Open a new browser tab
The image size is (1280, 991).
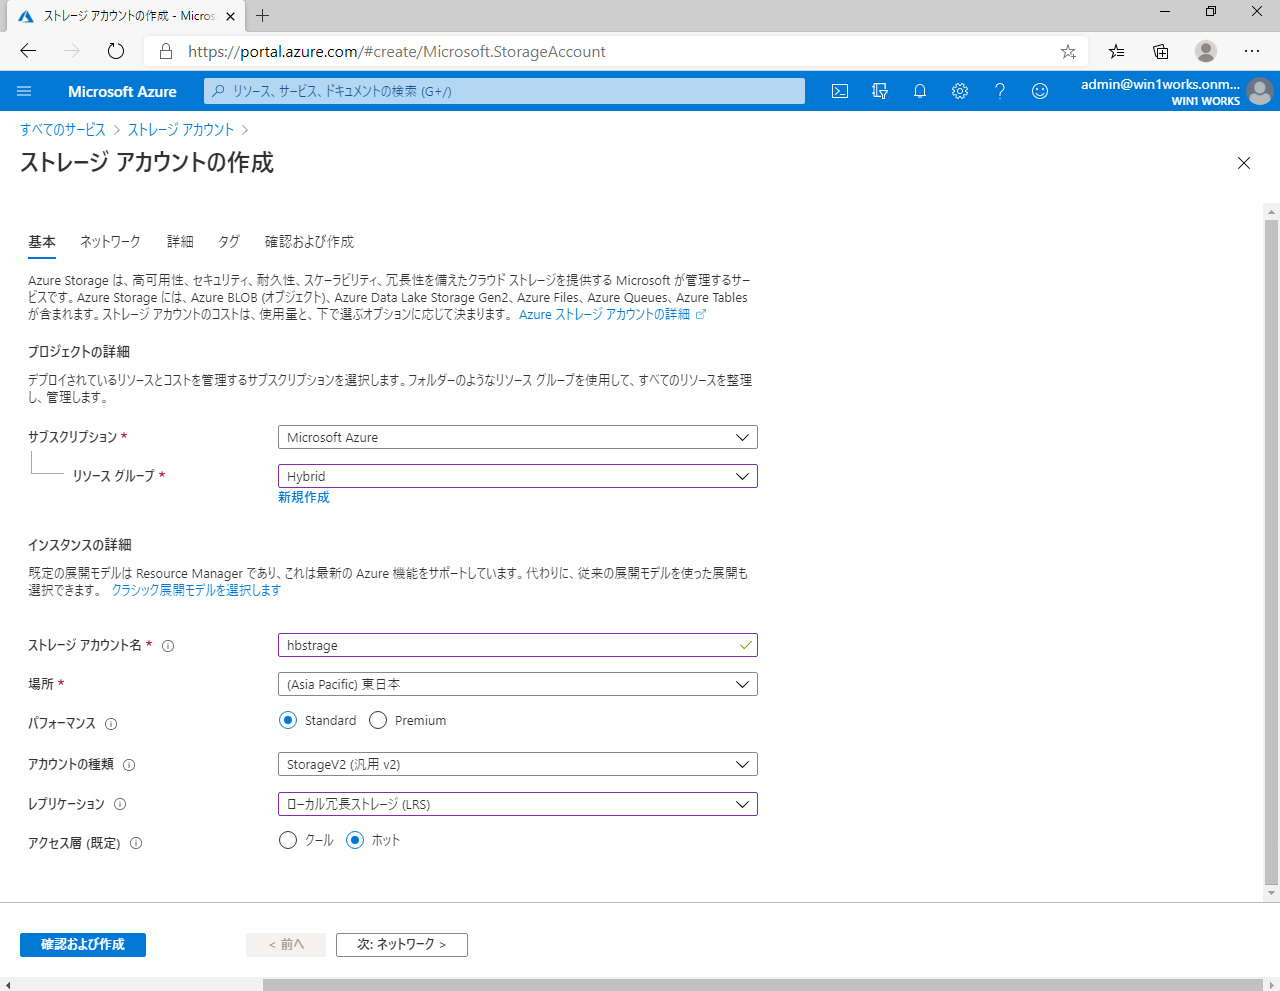[x=263, y=15]
